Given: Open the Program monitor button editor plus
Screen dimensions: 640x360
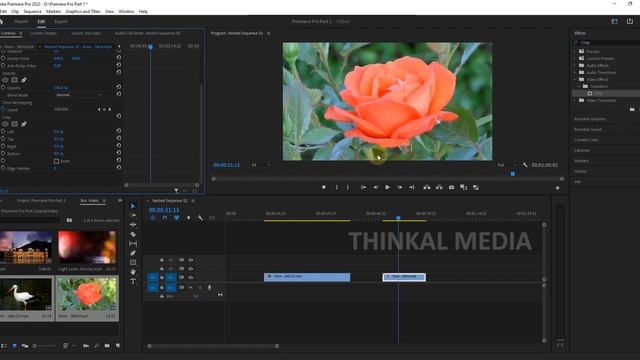Looking at the screenshot, I should pyautogui.click(x=557, y=188).
